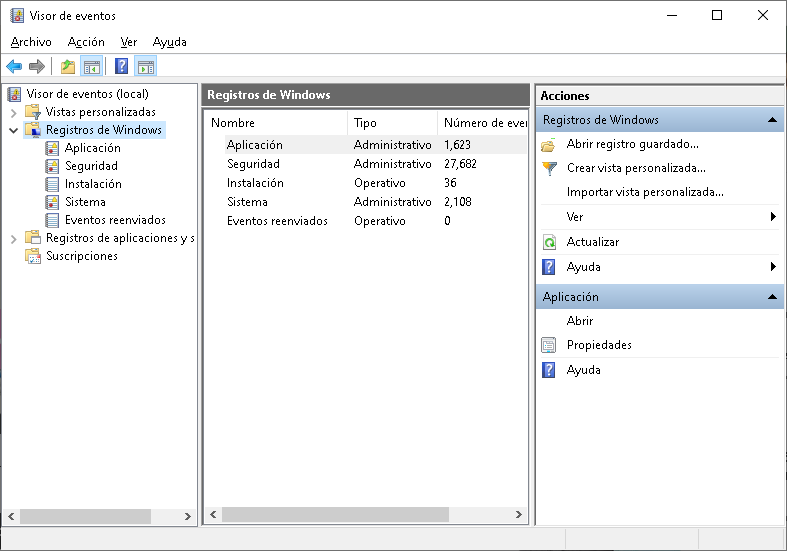
Task: Expand Registros de aplicaciones y servicios node
Action: (x=14, y=239)
